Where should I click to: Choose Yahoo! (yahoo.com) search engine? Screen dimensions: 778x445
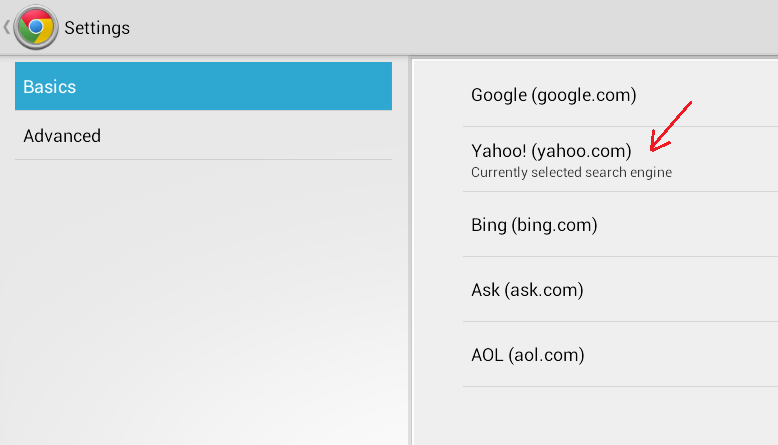(620, 159)
